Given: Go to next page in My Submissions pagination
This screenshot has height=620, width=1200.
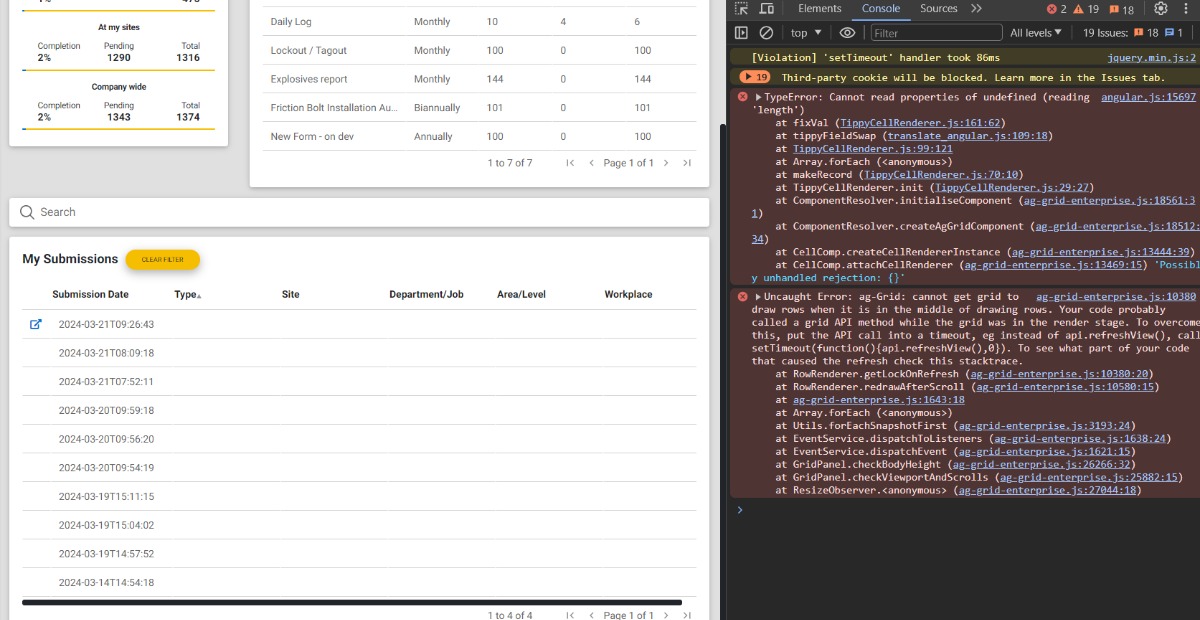Looking at the screenshot, I should [x=666, y=615].
